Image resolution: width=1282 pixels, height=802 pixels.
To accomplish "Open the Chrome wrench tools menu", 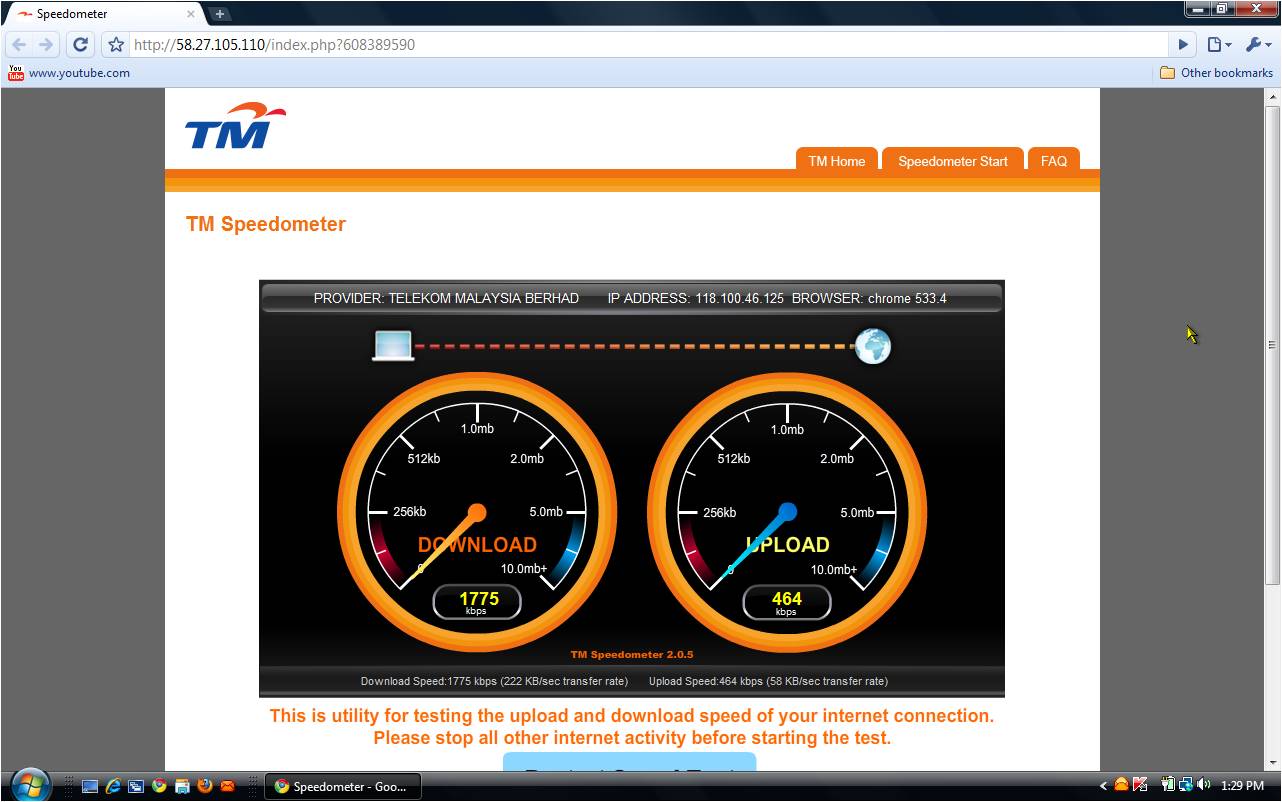I will [x=1257, y=44].
